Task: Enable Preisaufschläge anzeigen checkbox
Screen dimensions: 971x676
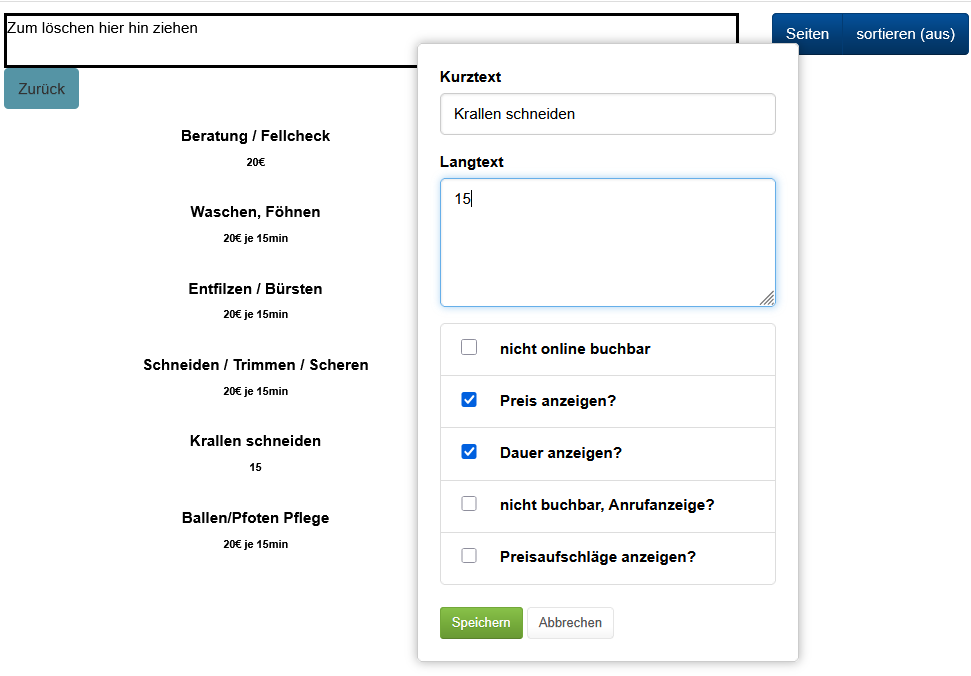Action: [469, 556]
